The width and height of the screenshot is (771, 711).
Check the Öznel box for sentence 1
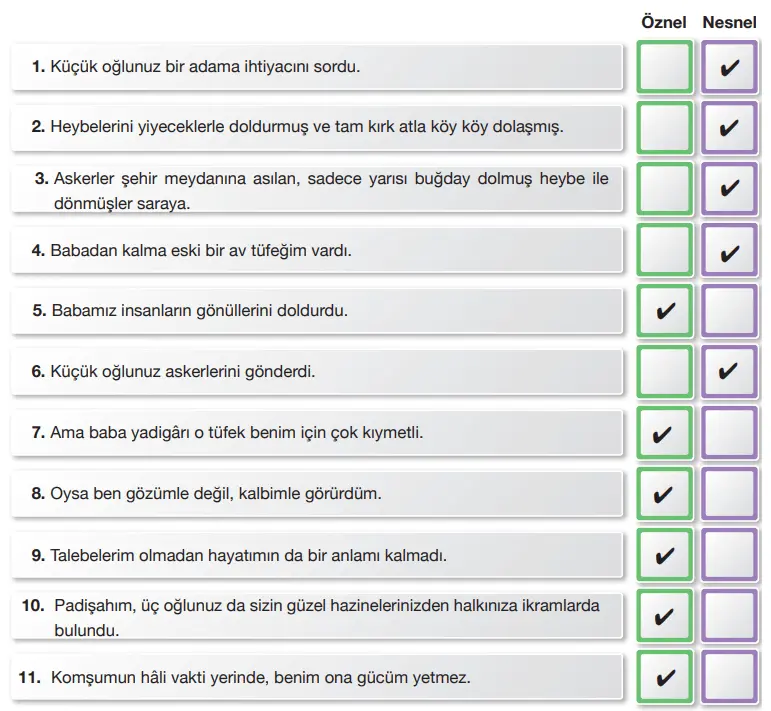tap(664, 68)
